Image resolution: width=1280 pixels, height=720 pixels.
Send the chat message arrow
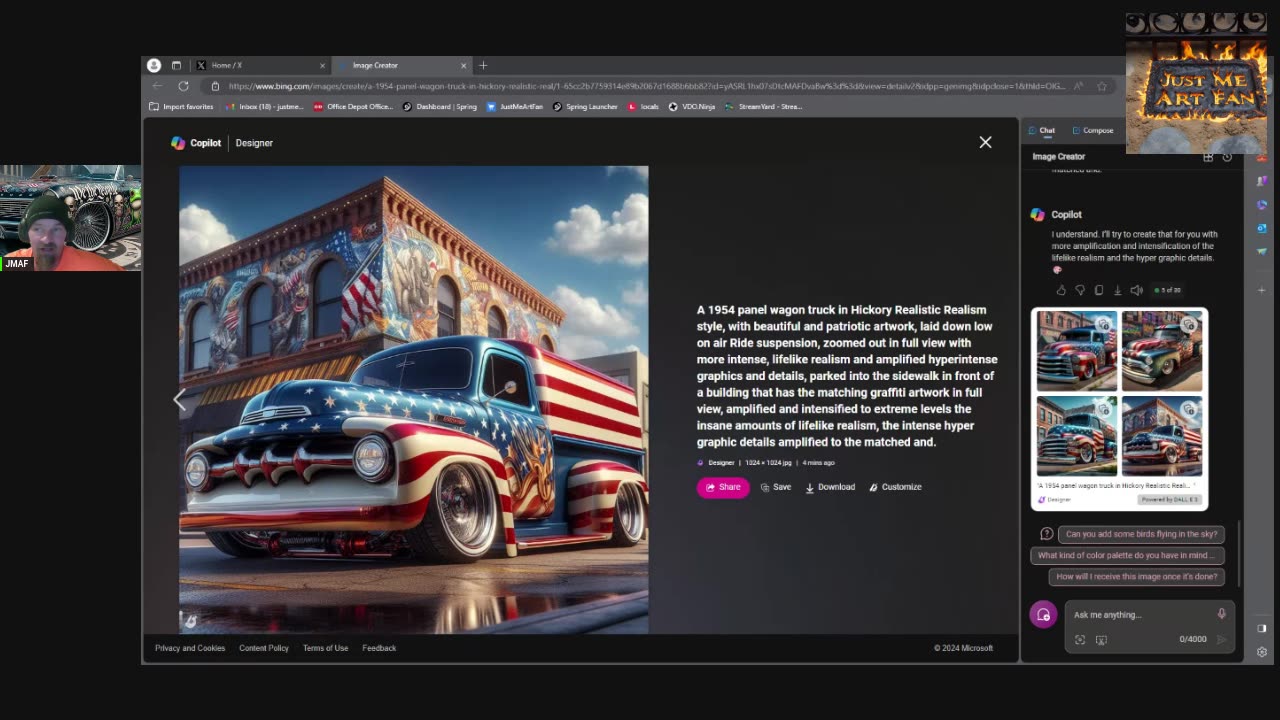(1221, 640)
